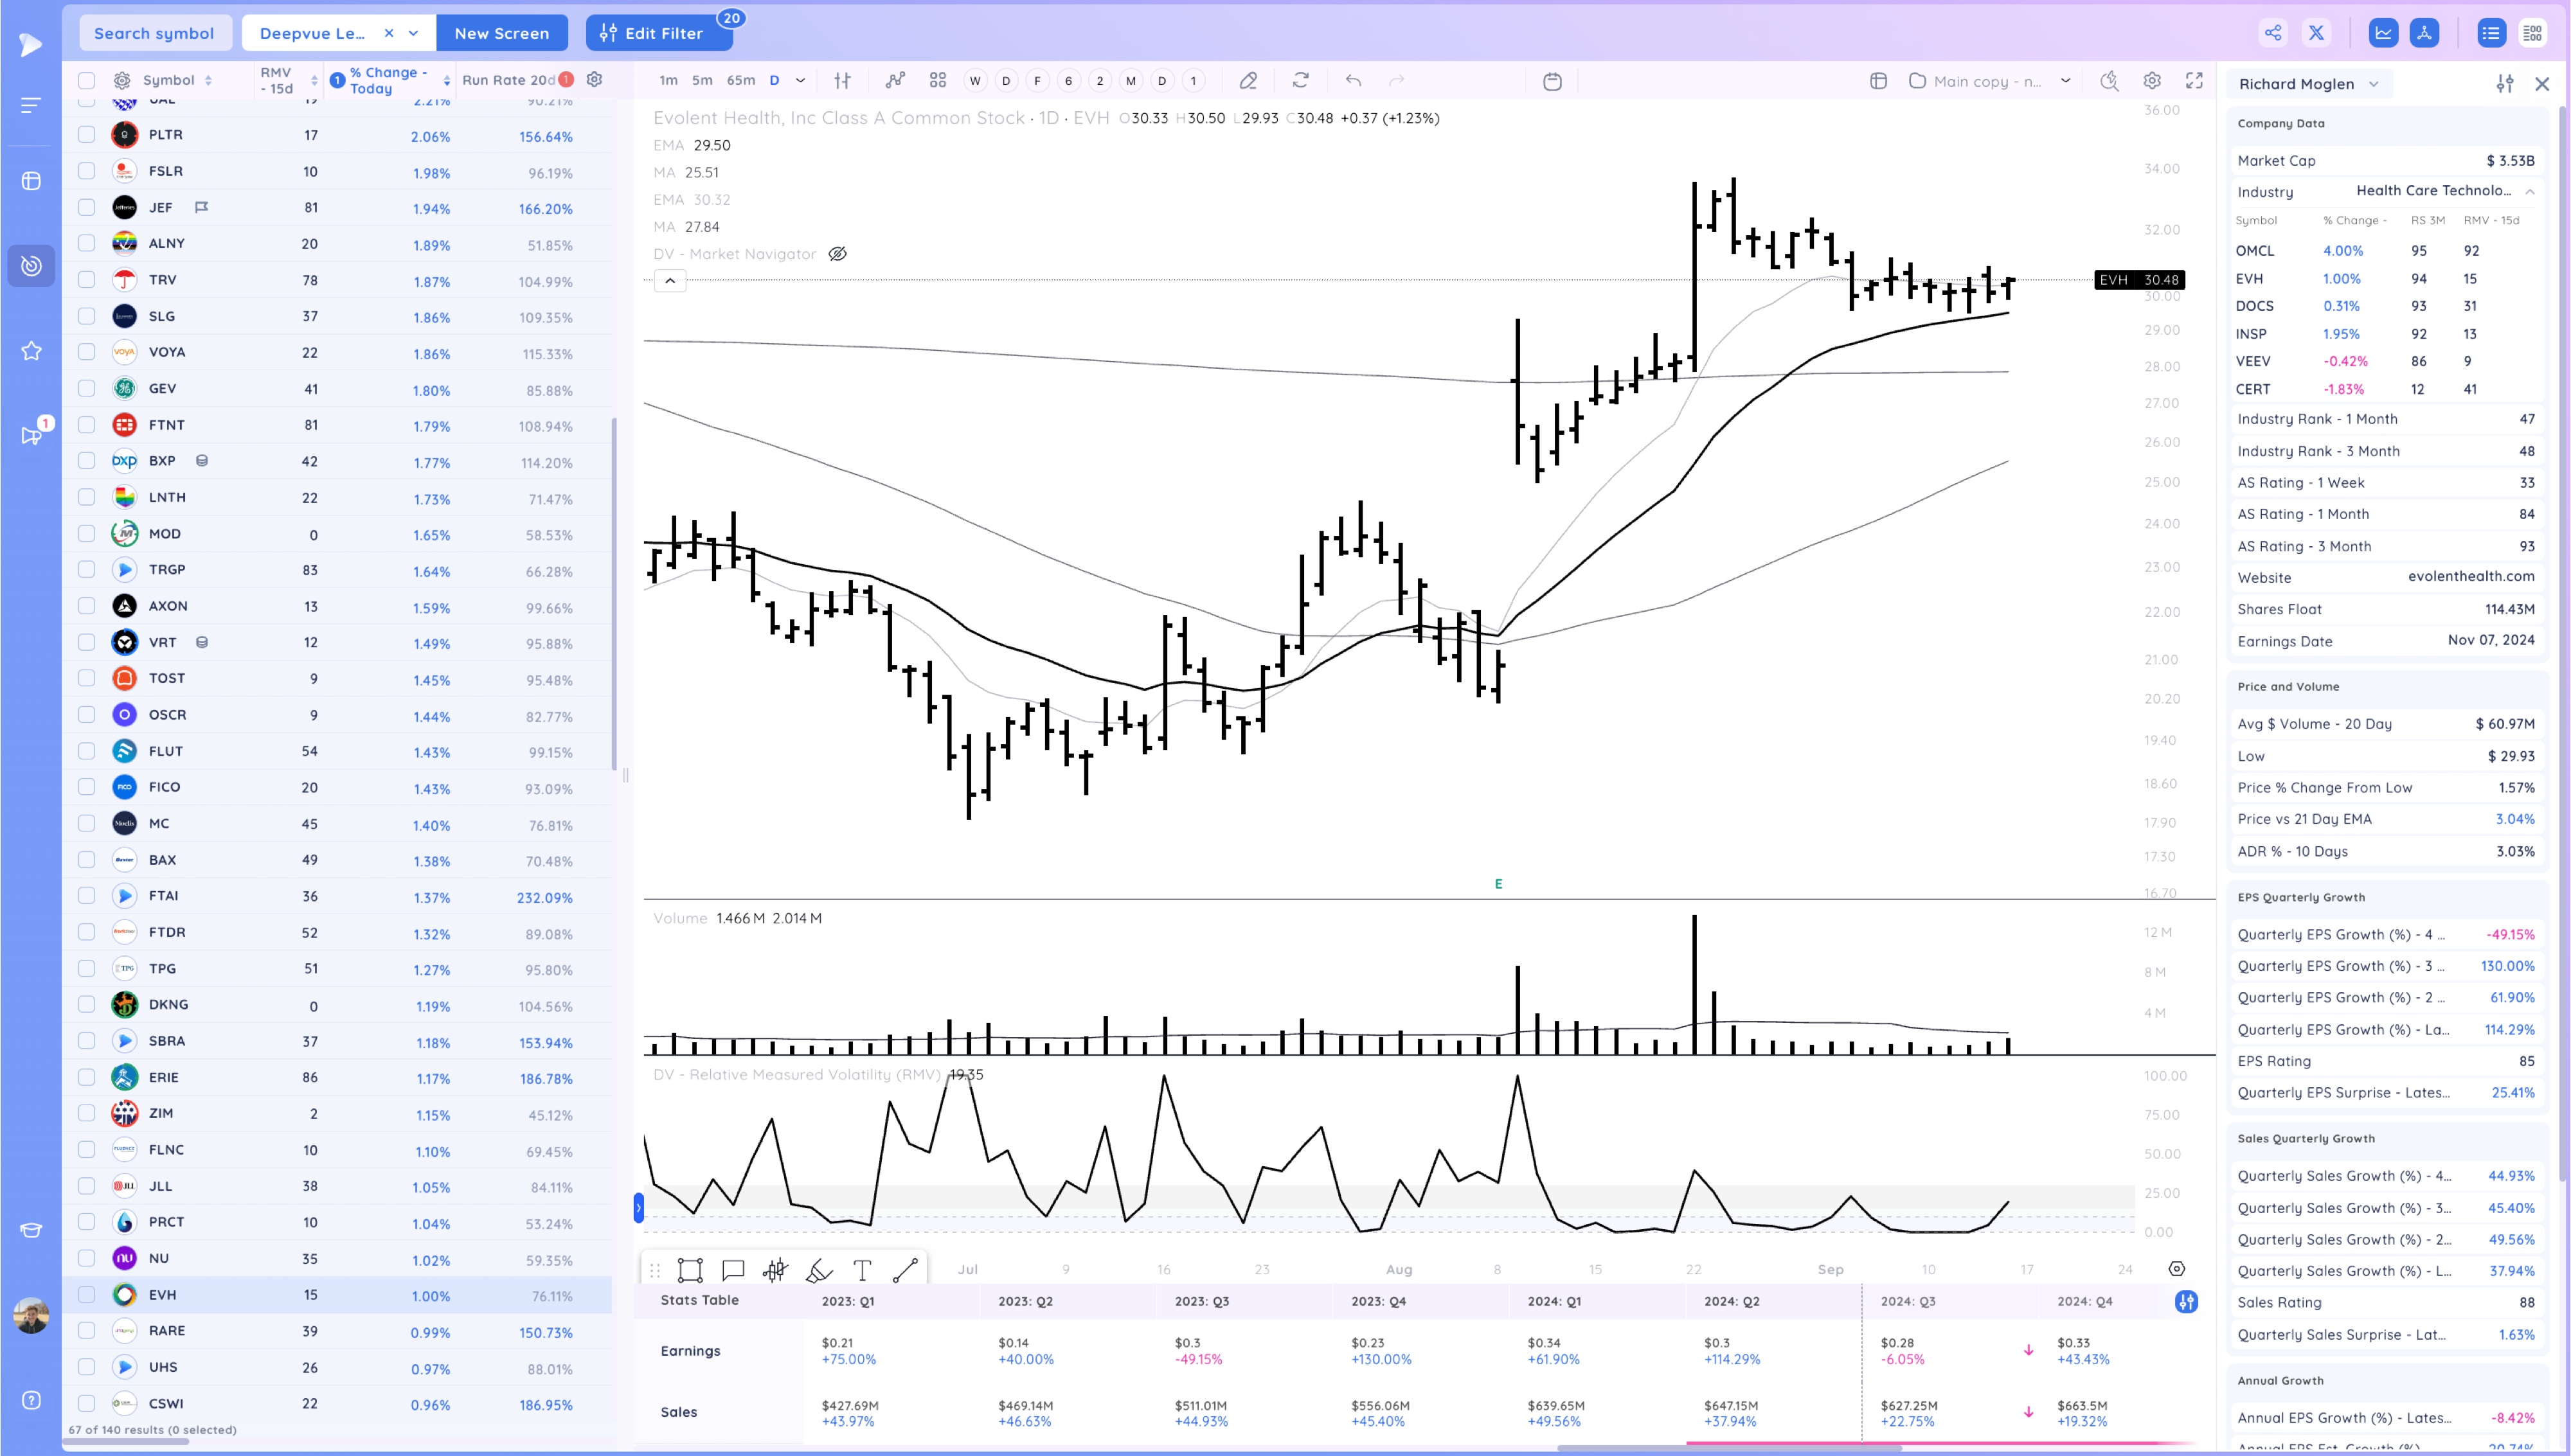Viewport: 2571px width, 1456px height.
Task: Open the Main copy layout dropdown
Action: [2065, 81]
